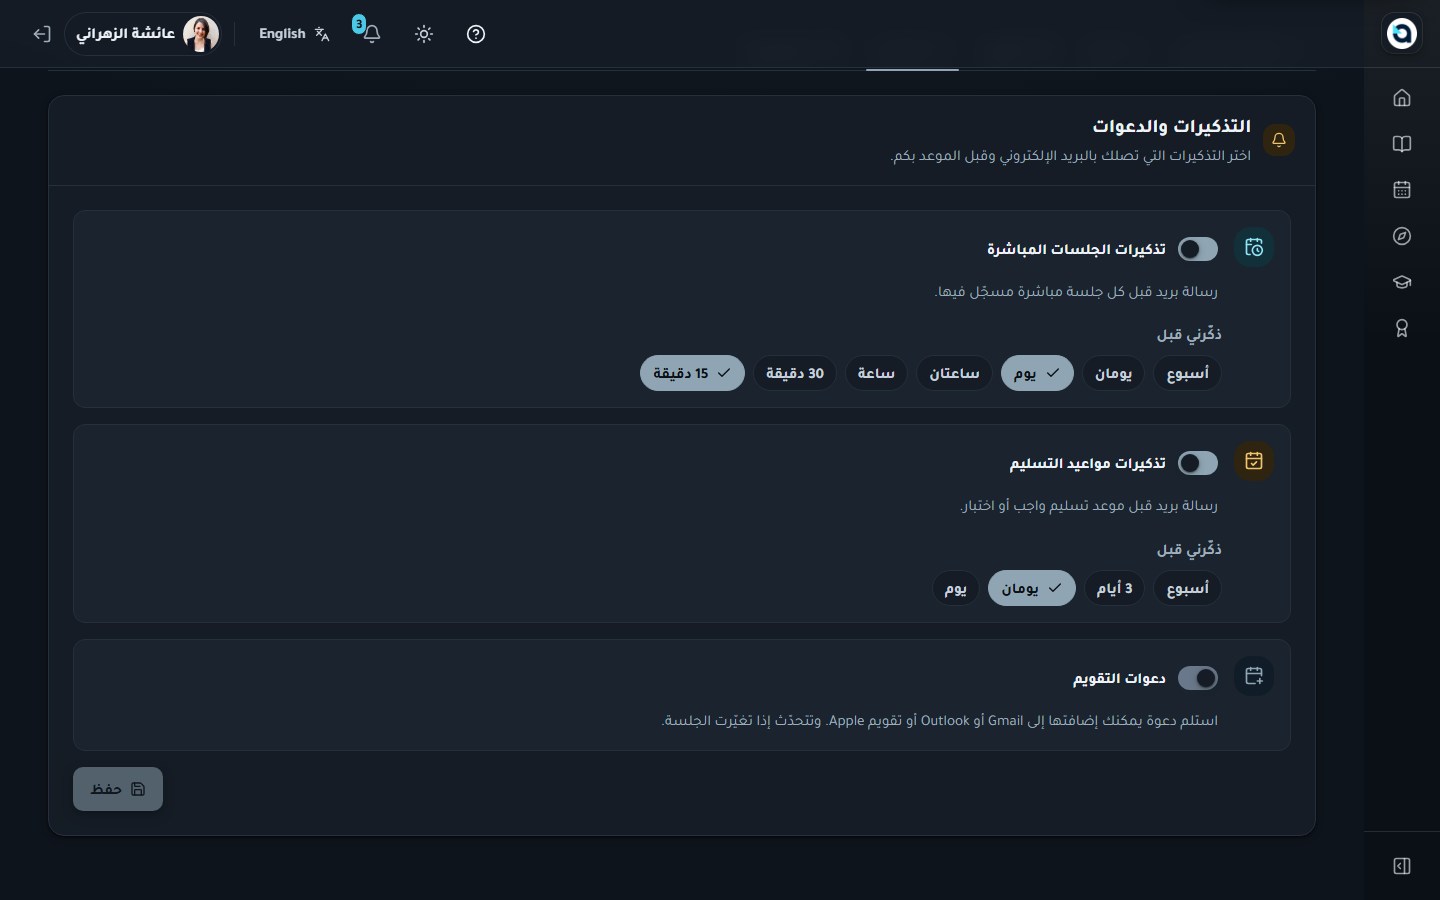Open the help question mark icon

(476, 34)
